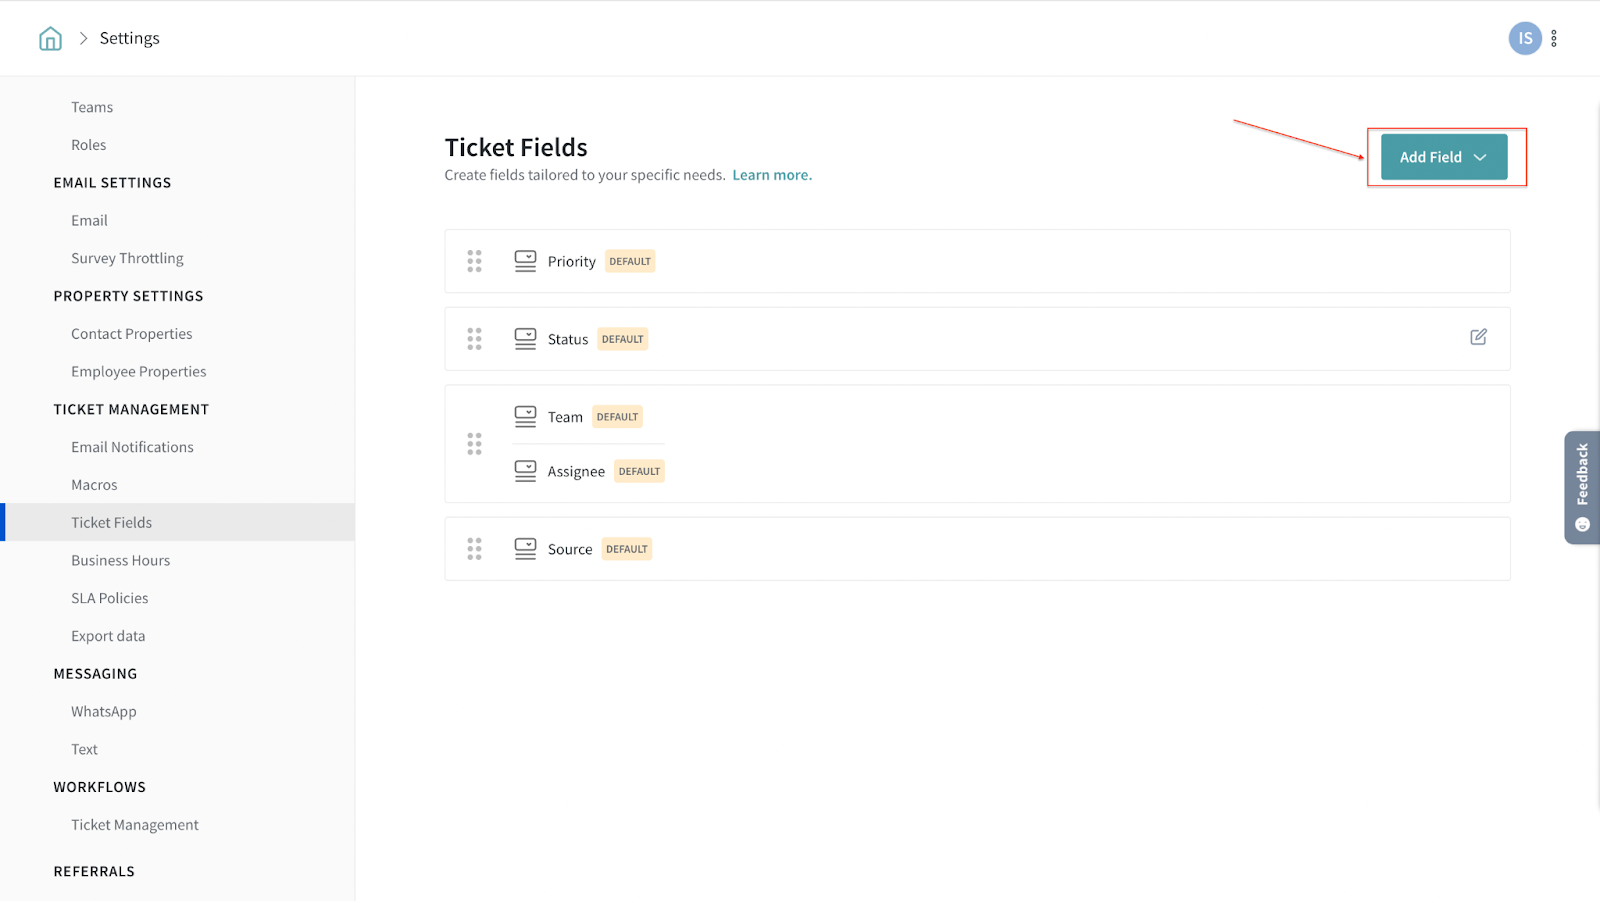Click the drag handle for Source row
Screen dimensions: 1600x903
[x=474, y=549]
